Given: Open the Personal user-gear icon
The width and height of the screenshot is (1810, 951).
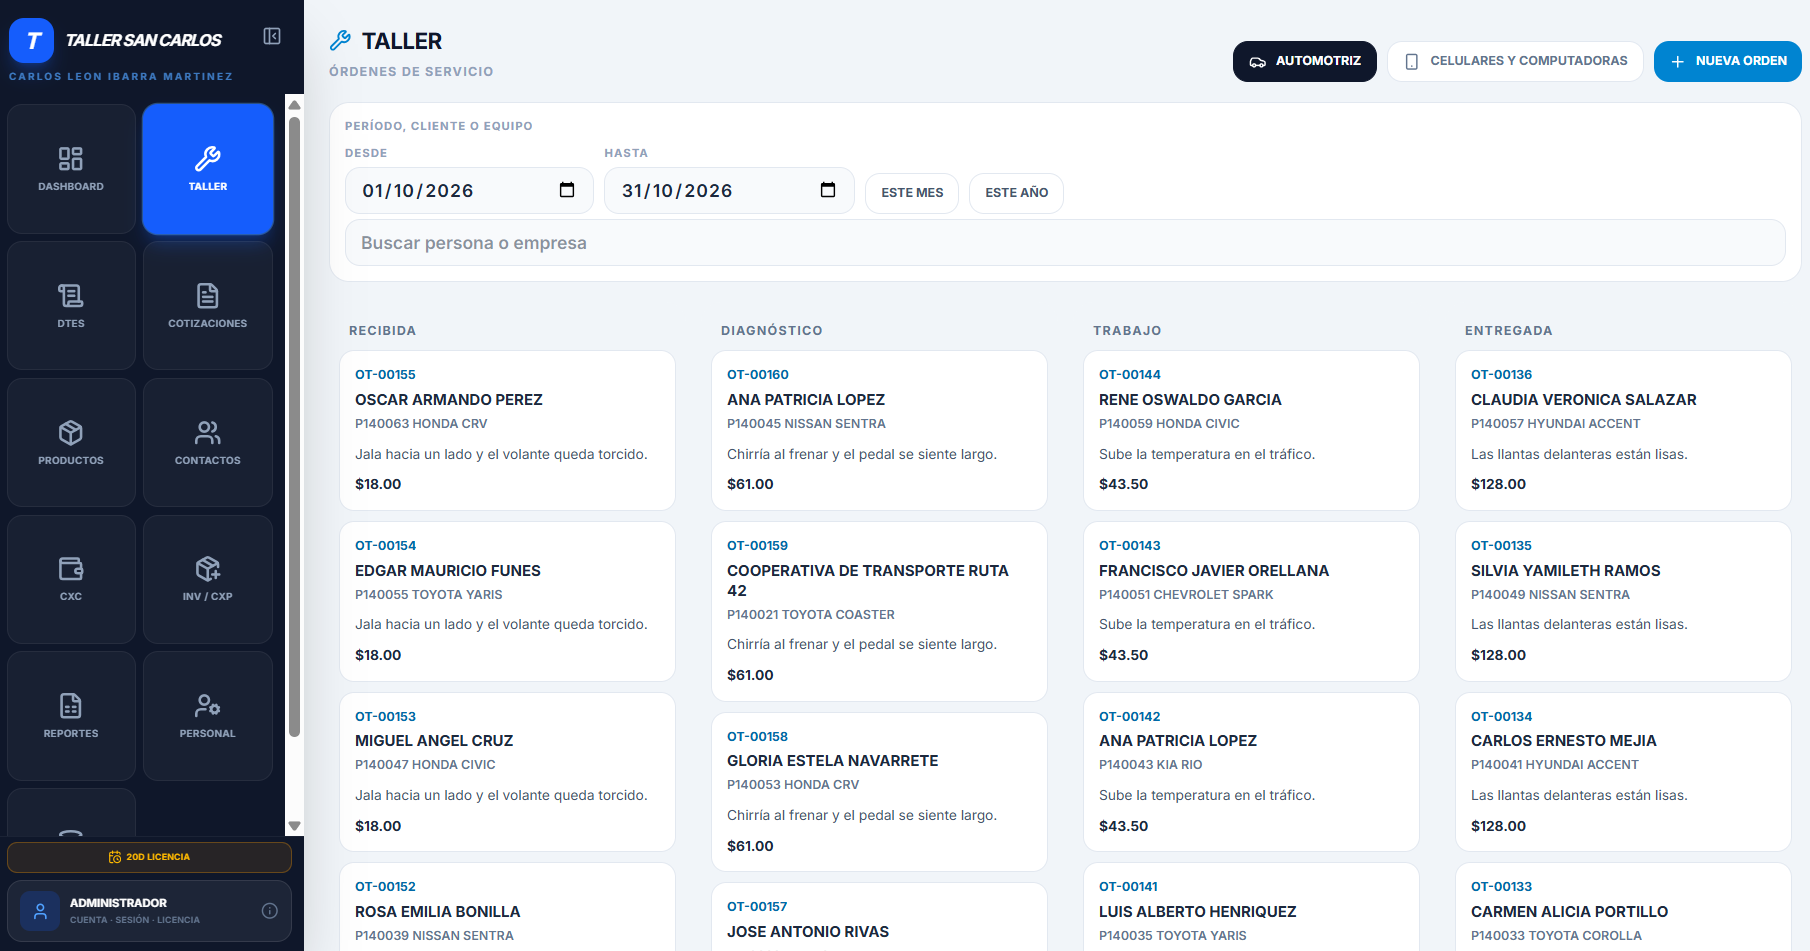Looking at the screenshot, I should click(x=208, y=706).
